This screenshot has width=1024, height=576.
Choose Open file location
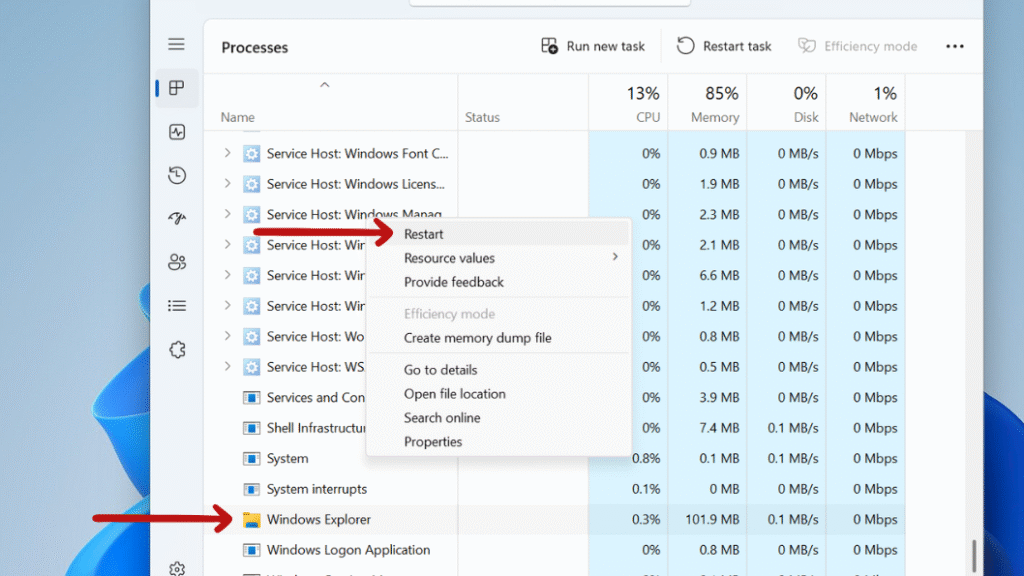coord(498,394)
